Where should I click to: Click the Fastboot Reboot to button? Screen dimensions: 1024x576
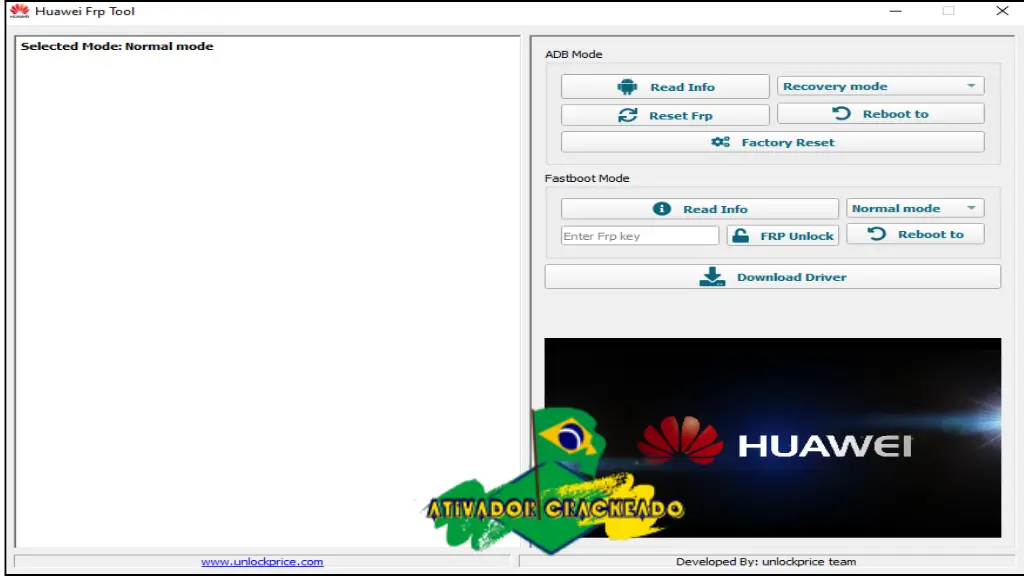point(915,234)
